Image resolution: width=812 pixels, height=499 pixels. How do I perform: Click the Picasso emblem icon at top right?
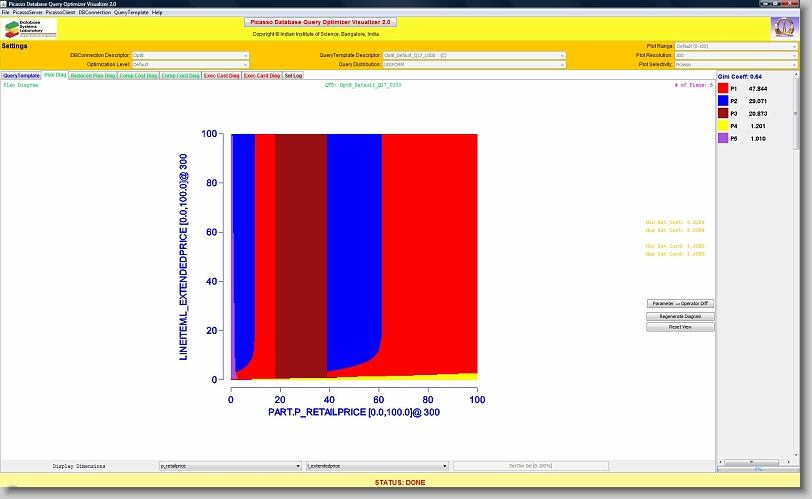pyautogui.click(x=784, y=27)
